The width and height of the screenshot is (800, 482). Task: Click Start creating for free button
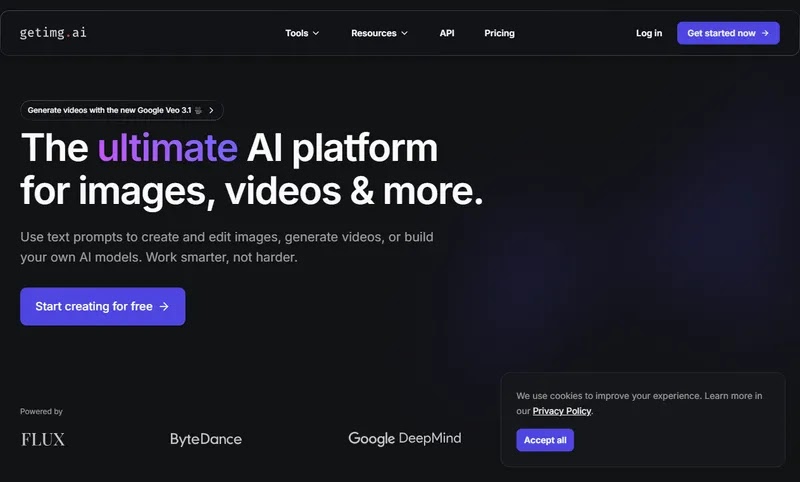103,307
